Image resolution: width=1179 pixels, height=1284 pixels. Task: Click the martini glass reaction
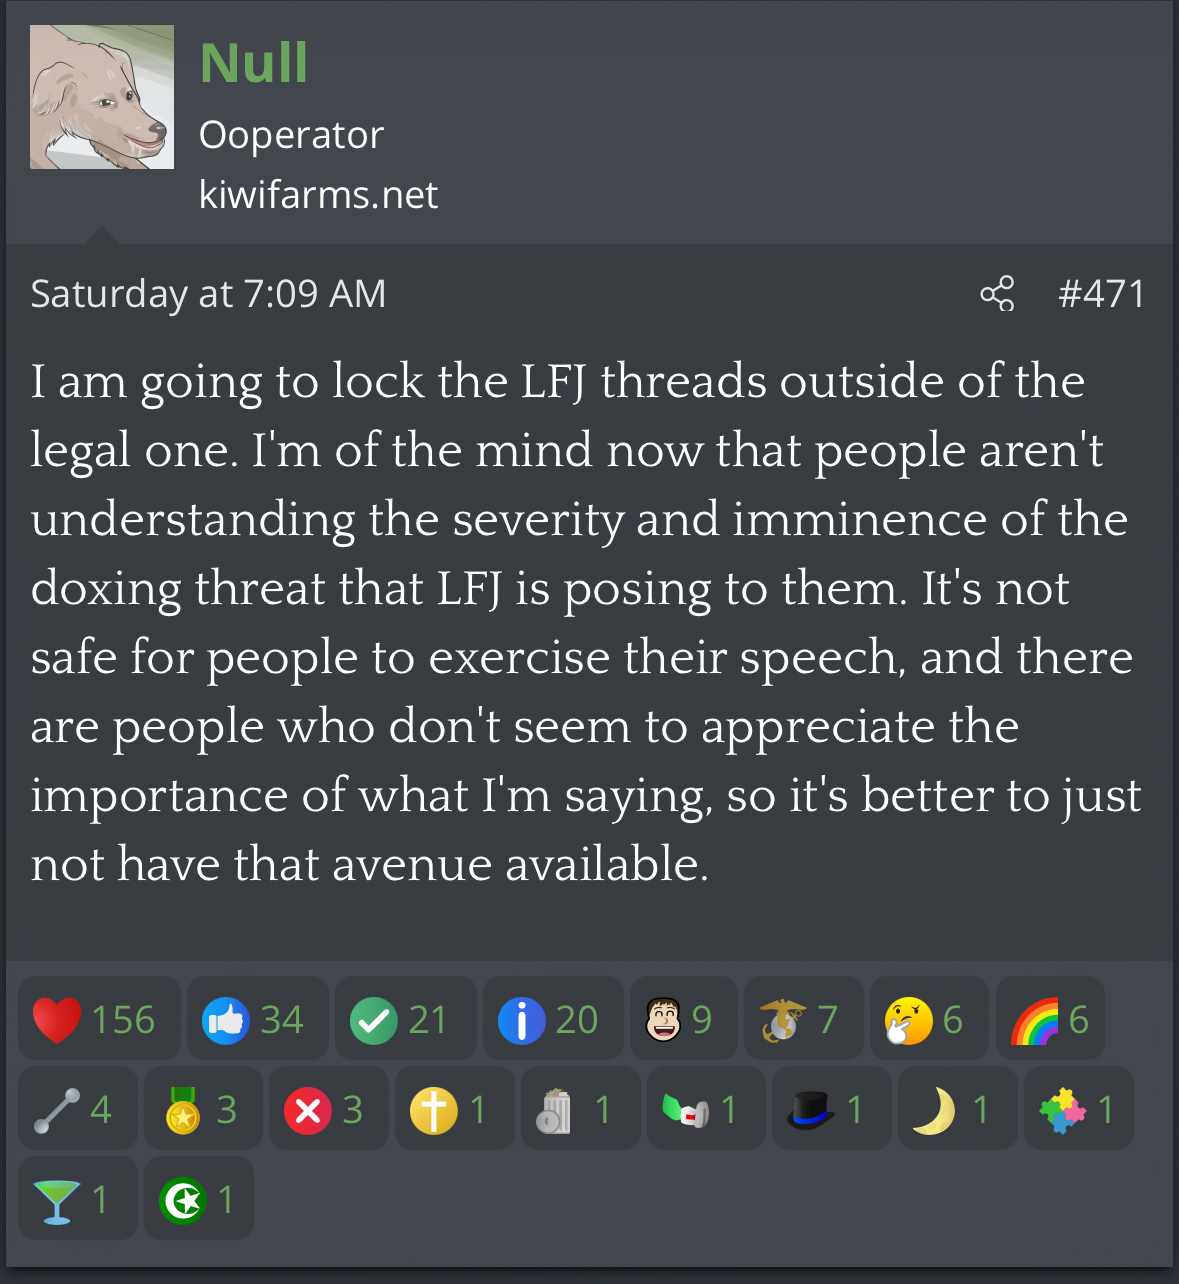(77, 1199)
